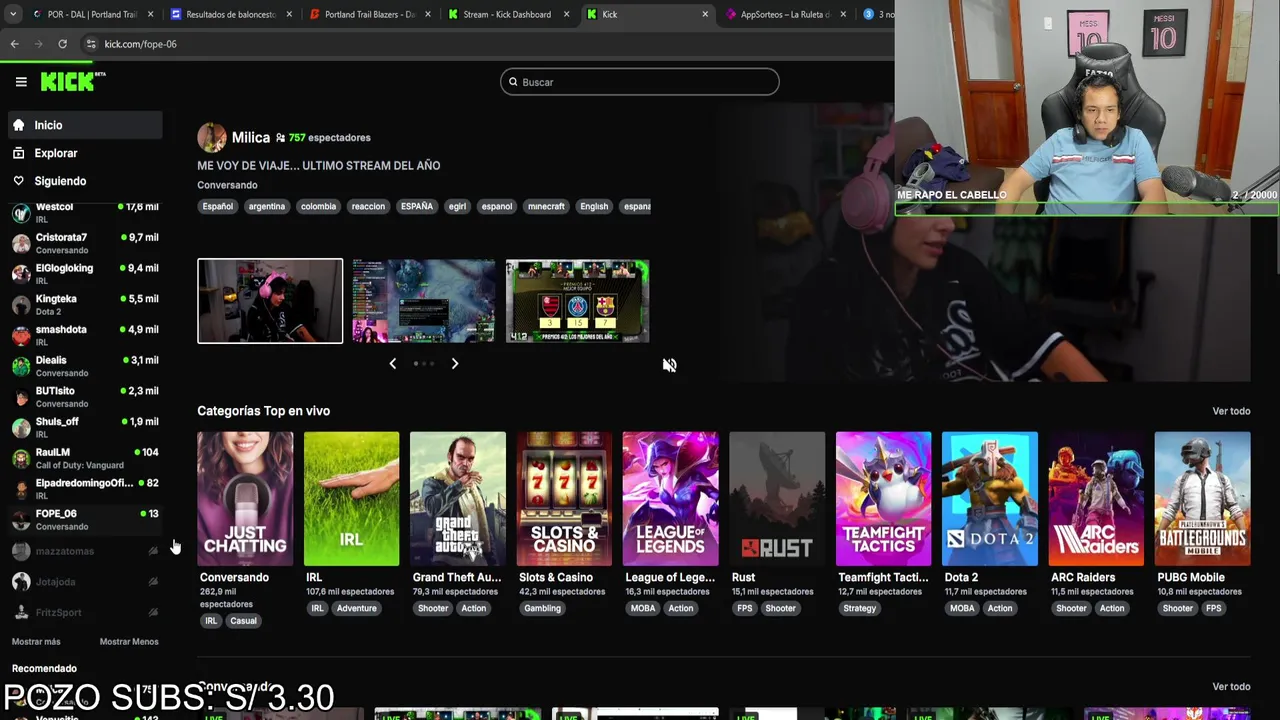Click the Casual tag under Conversando
Image resolution: width=1280 pixels, height=720 pixels.
point(243,621)
